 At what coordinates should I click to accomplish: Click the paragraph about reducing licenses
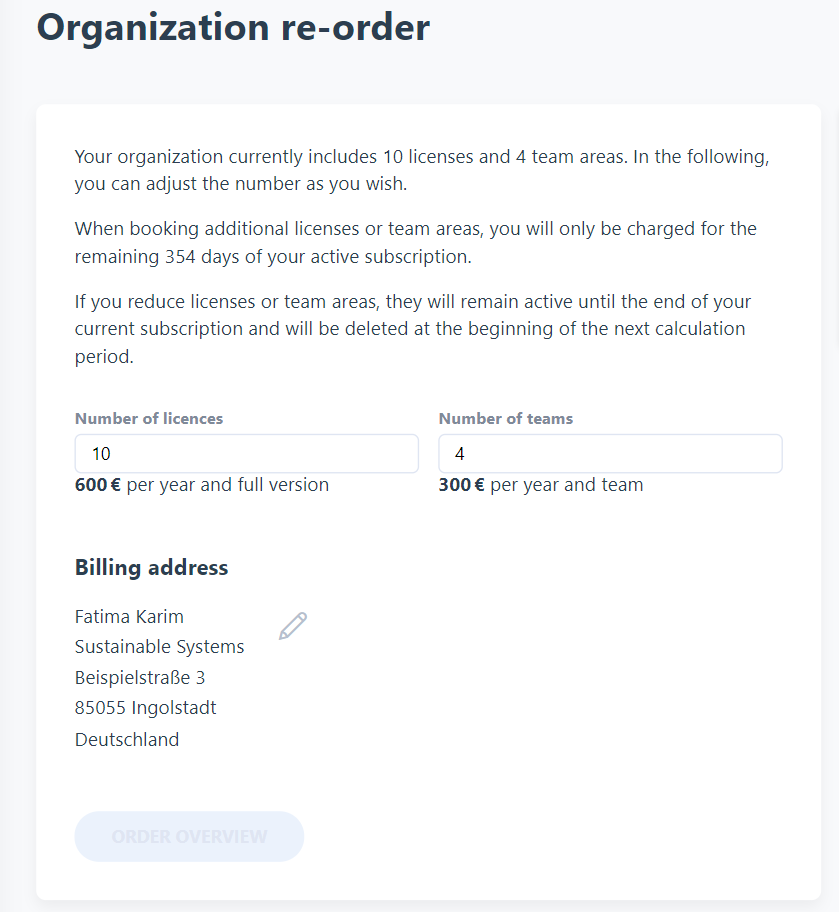pyautogui.click(x=413, y=329)
